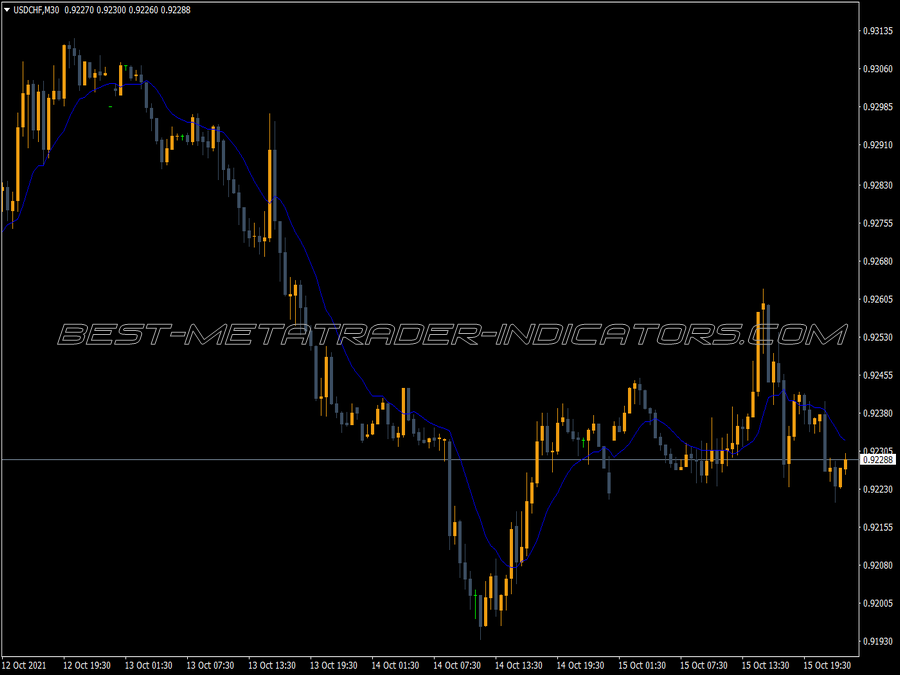Select the 13 Oct 19:30 time label
900x675 pixels.
[x=333, y=665]
